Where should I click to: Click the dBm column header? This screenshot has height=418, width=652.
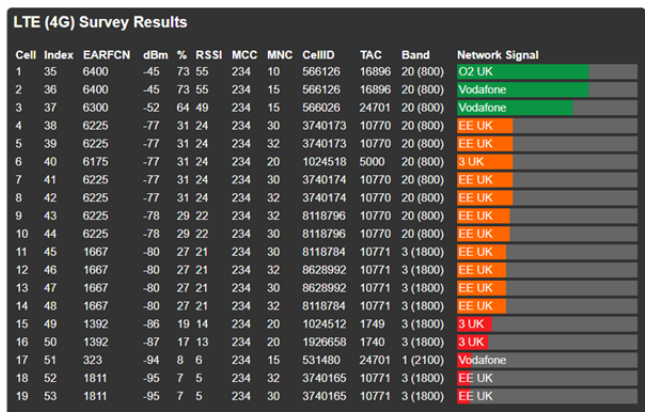point(156,55)
